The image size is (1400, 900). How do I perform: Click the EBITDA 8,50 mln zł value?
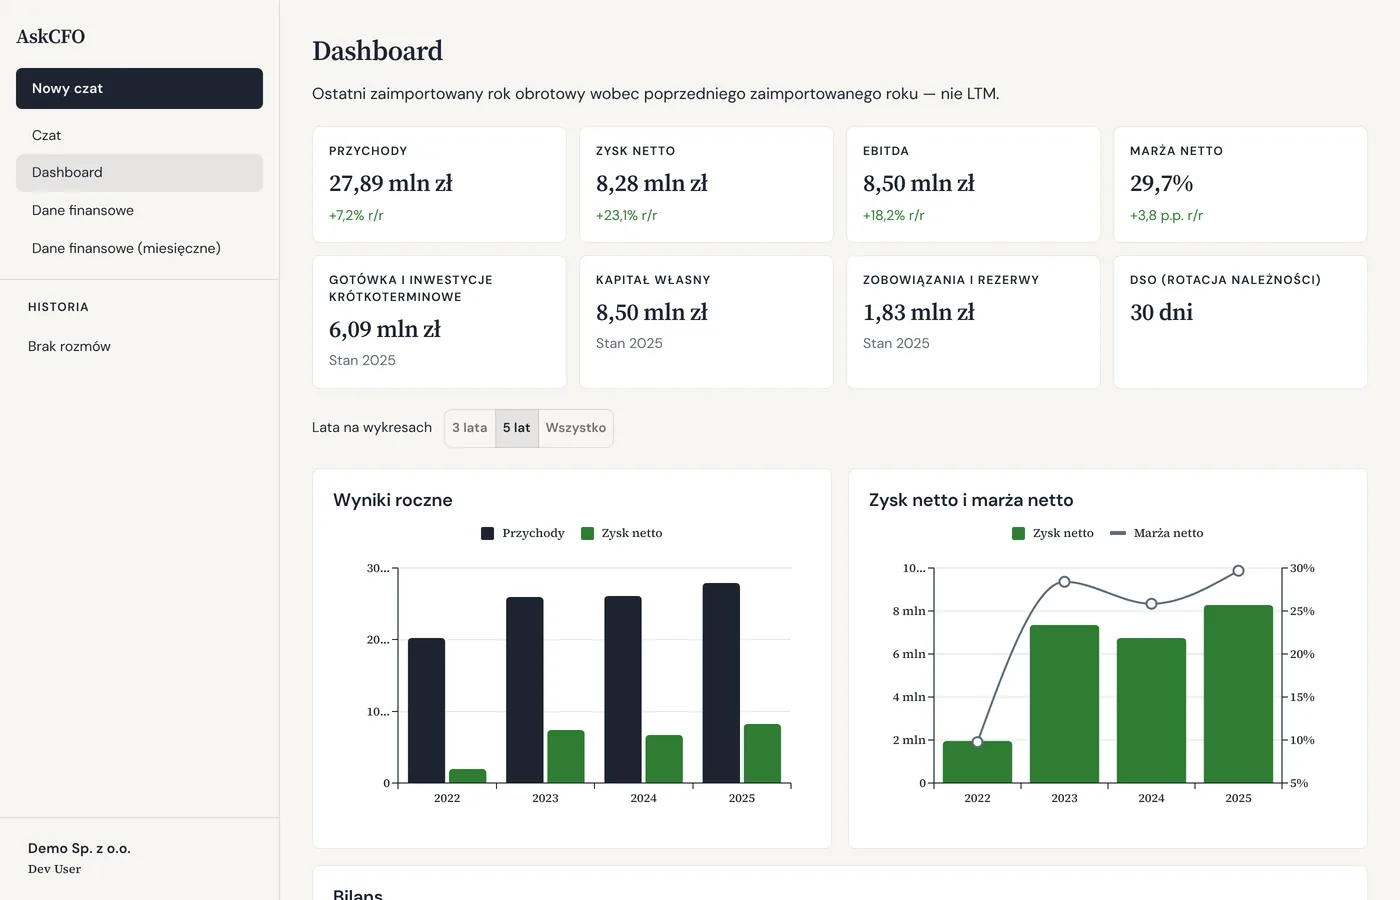pyautogui.click(x=919, y=183)
